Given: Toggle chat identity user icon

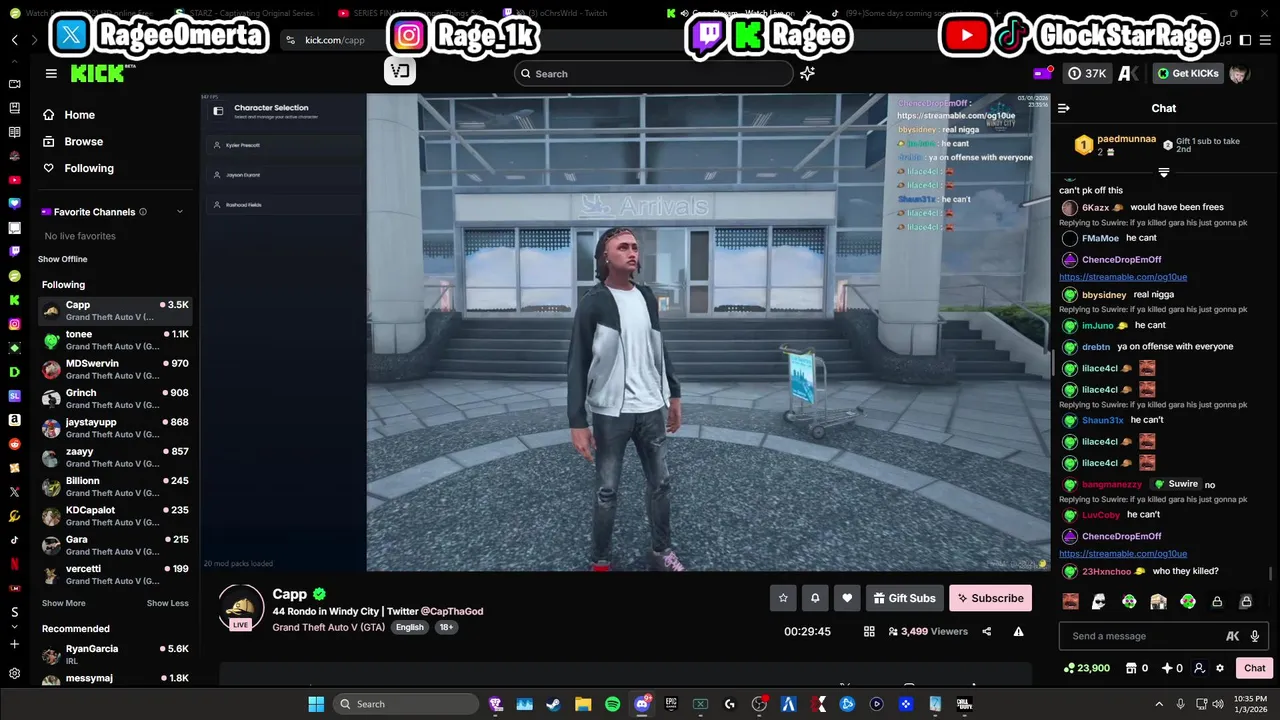Looking at the screenshot, I should pos(1199,668).
